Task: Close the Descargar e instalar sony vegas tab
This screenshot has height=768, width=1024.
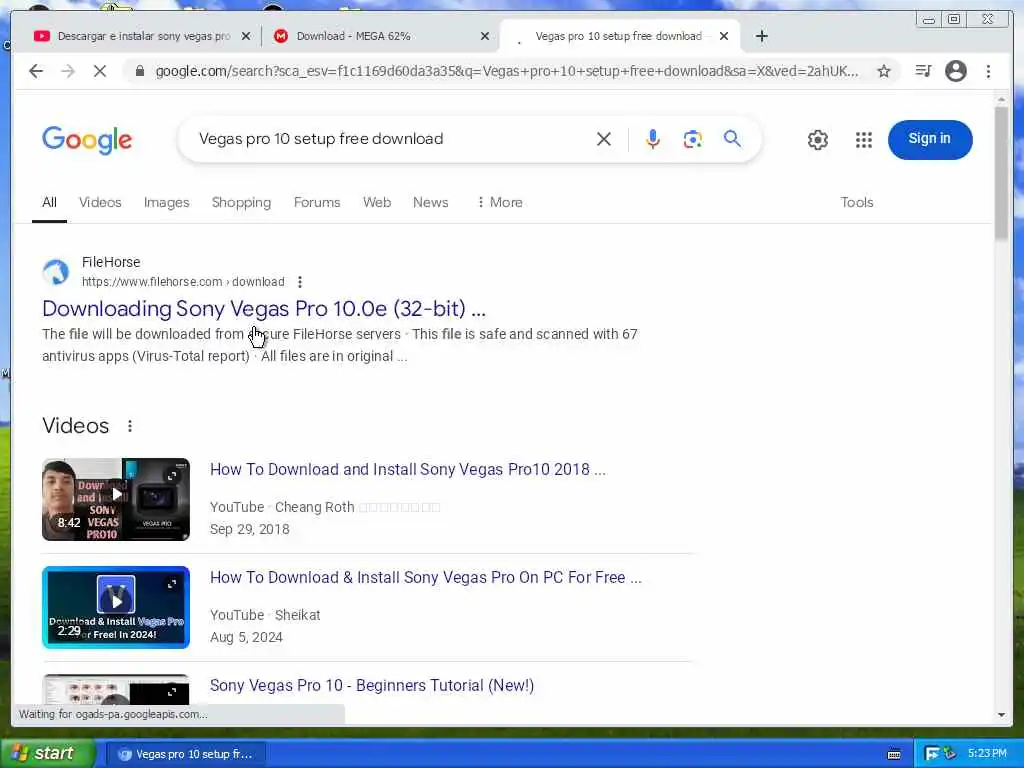Action: click(x=246, y=36)
